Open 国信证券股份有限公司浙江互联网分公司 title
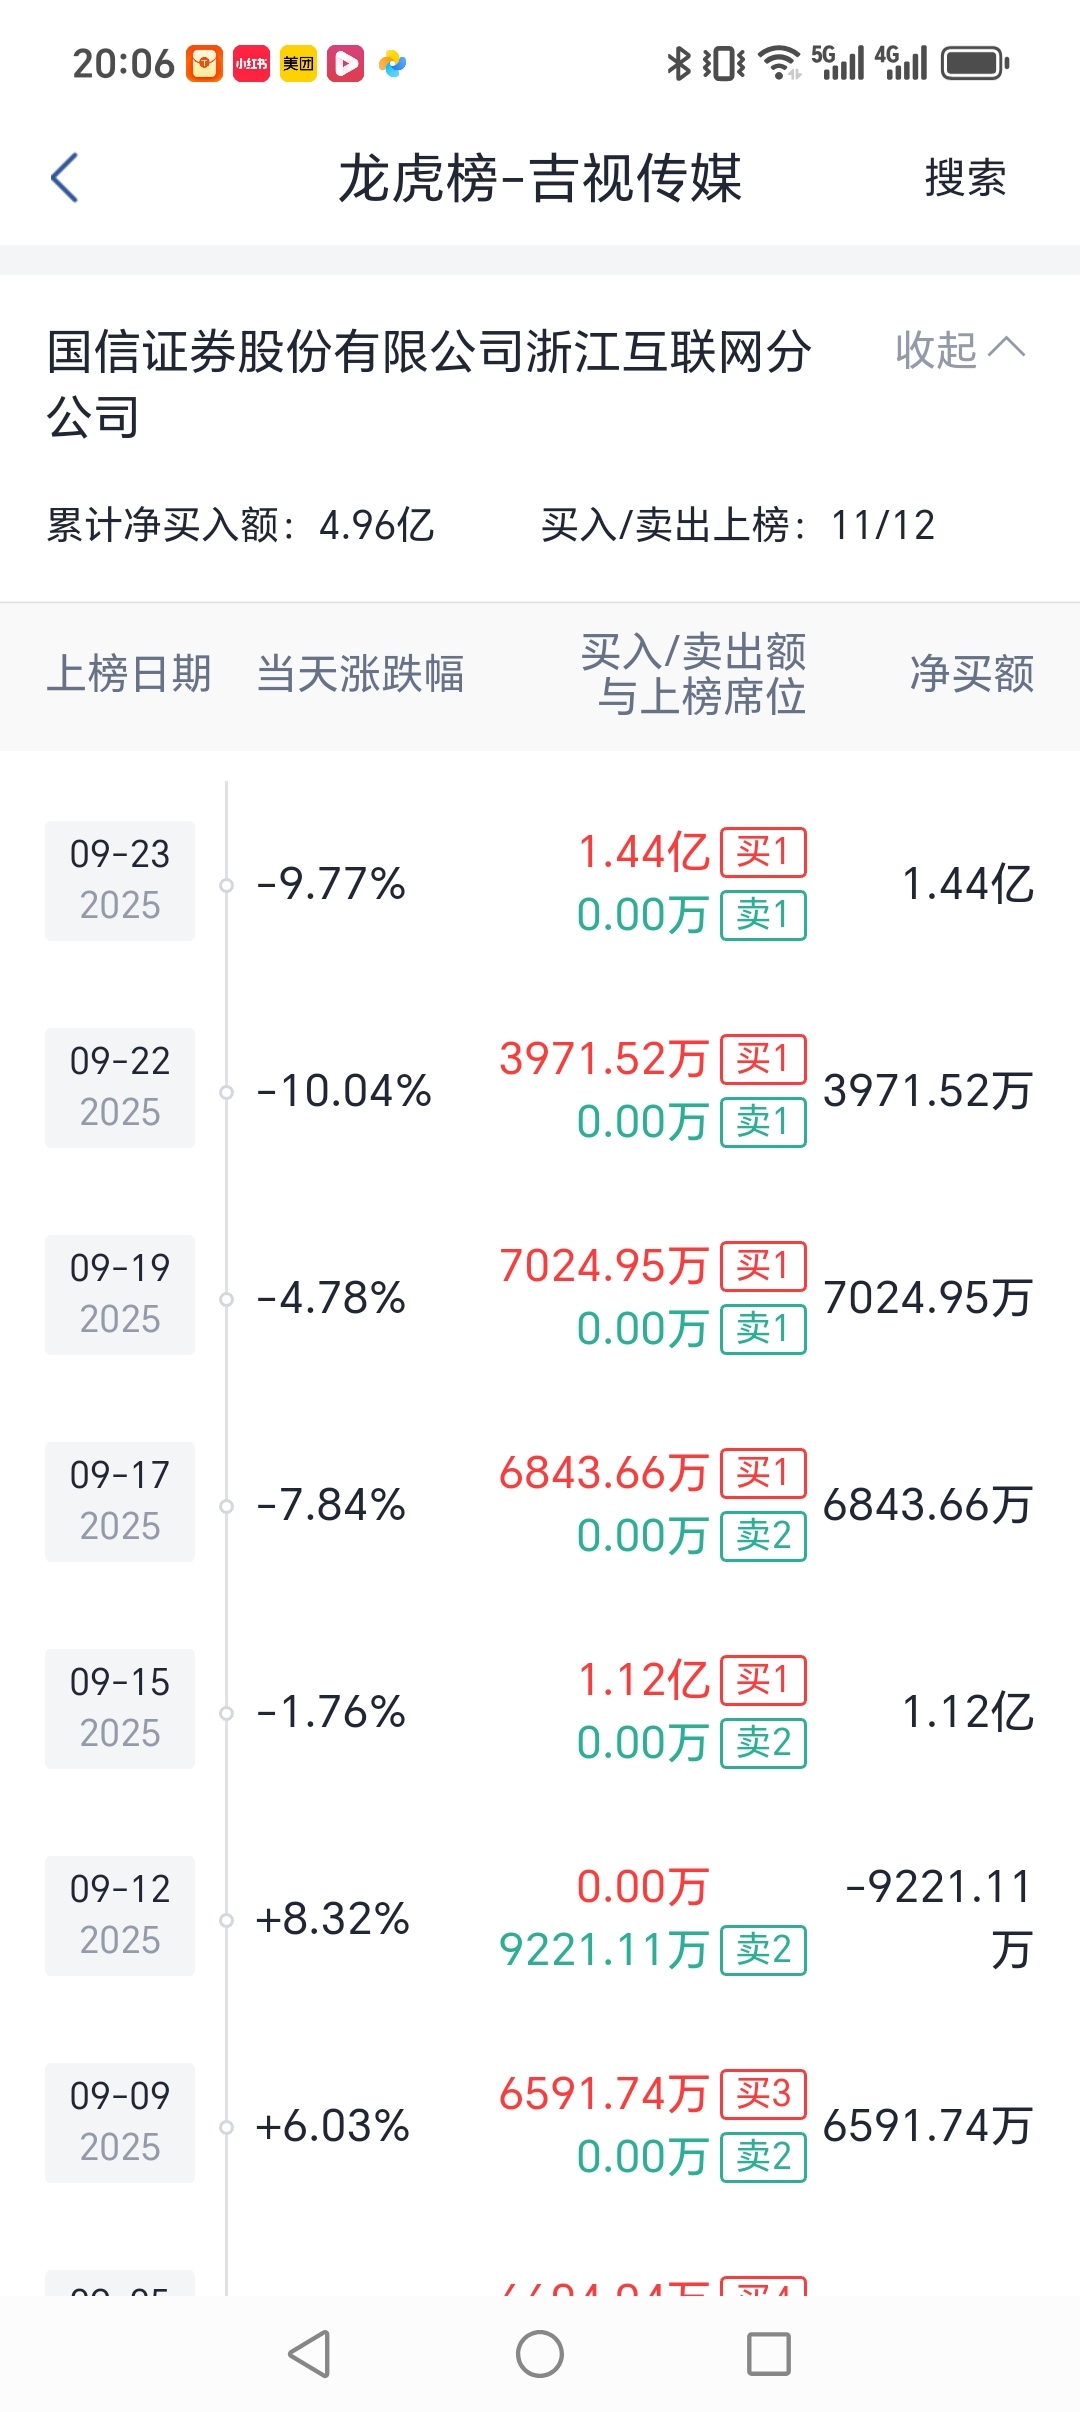This screenshot has height=2412, width=1080. (428, 384)
